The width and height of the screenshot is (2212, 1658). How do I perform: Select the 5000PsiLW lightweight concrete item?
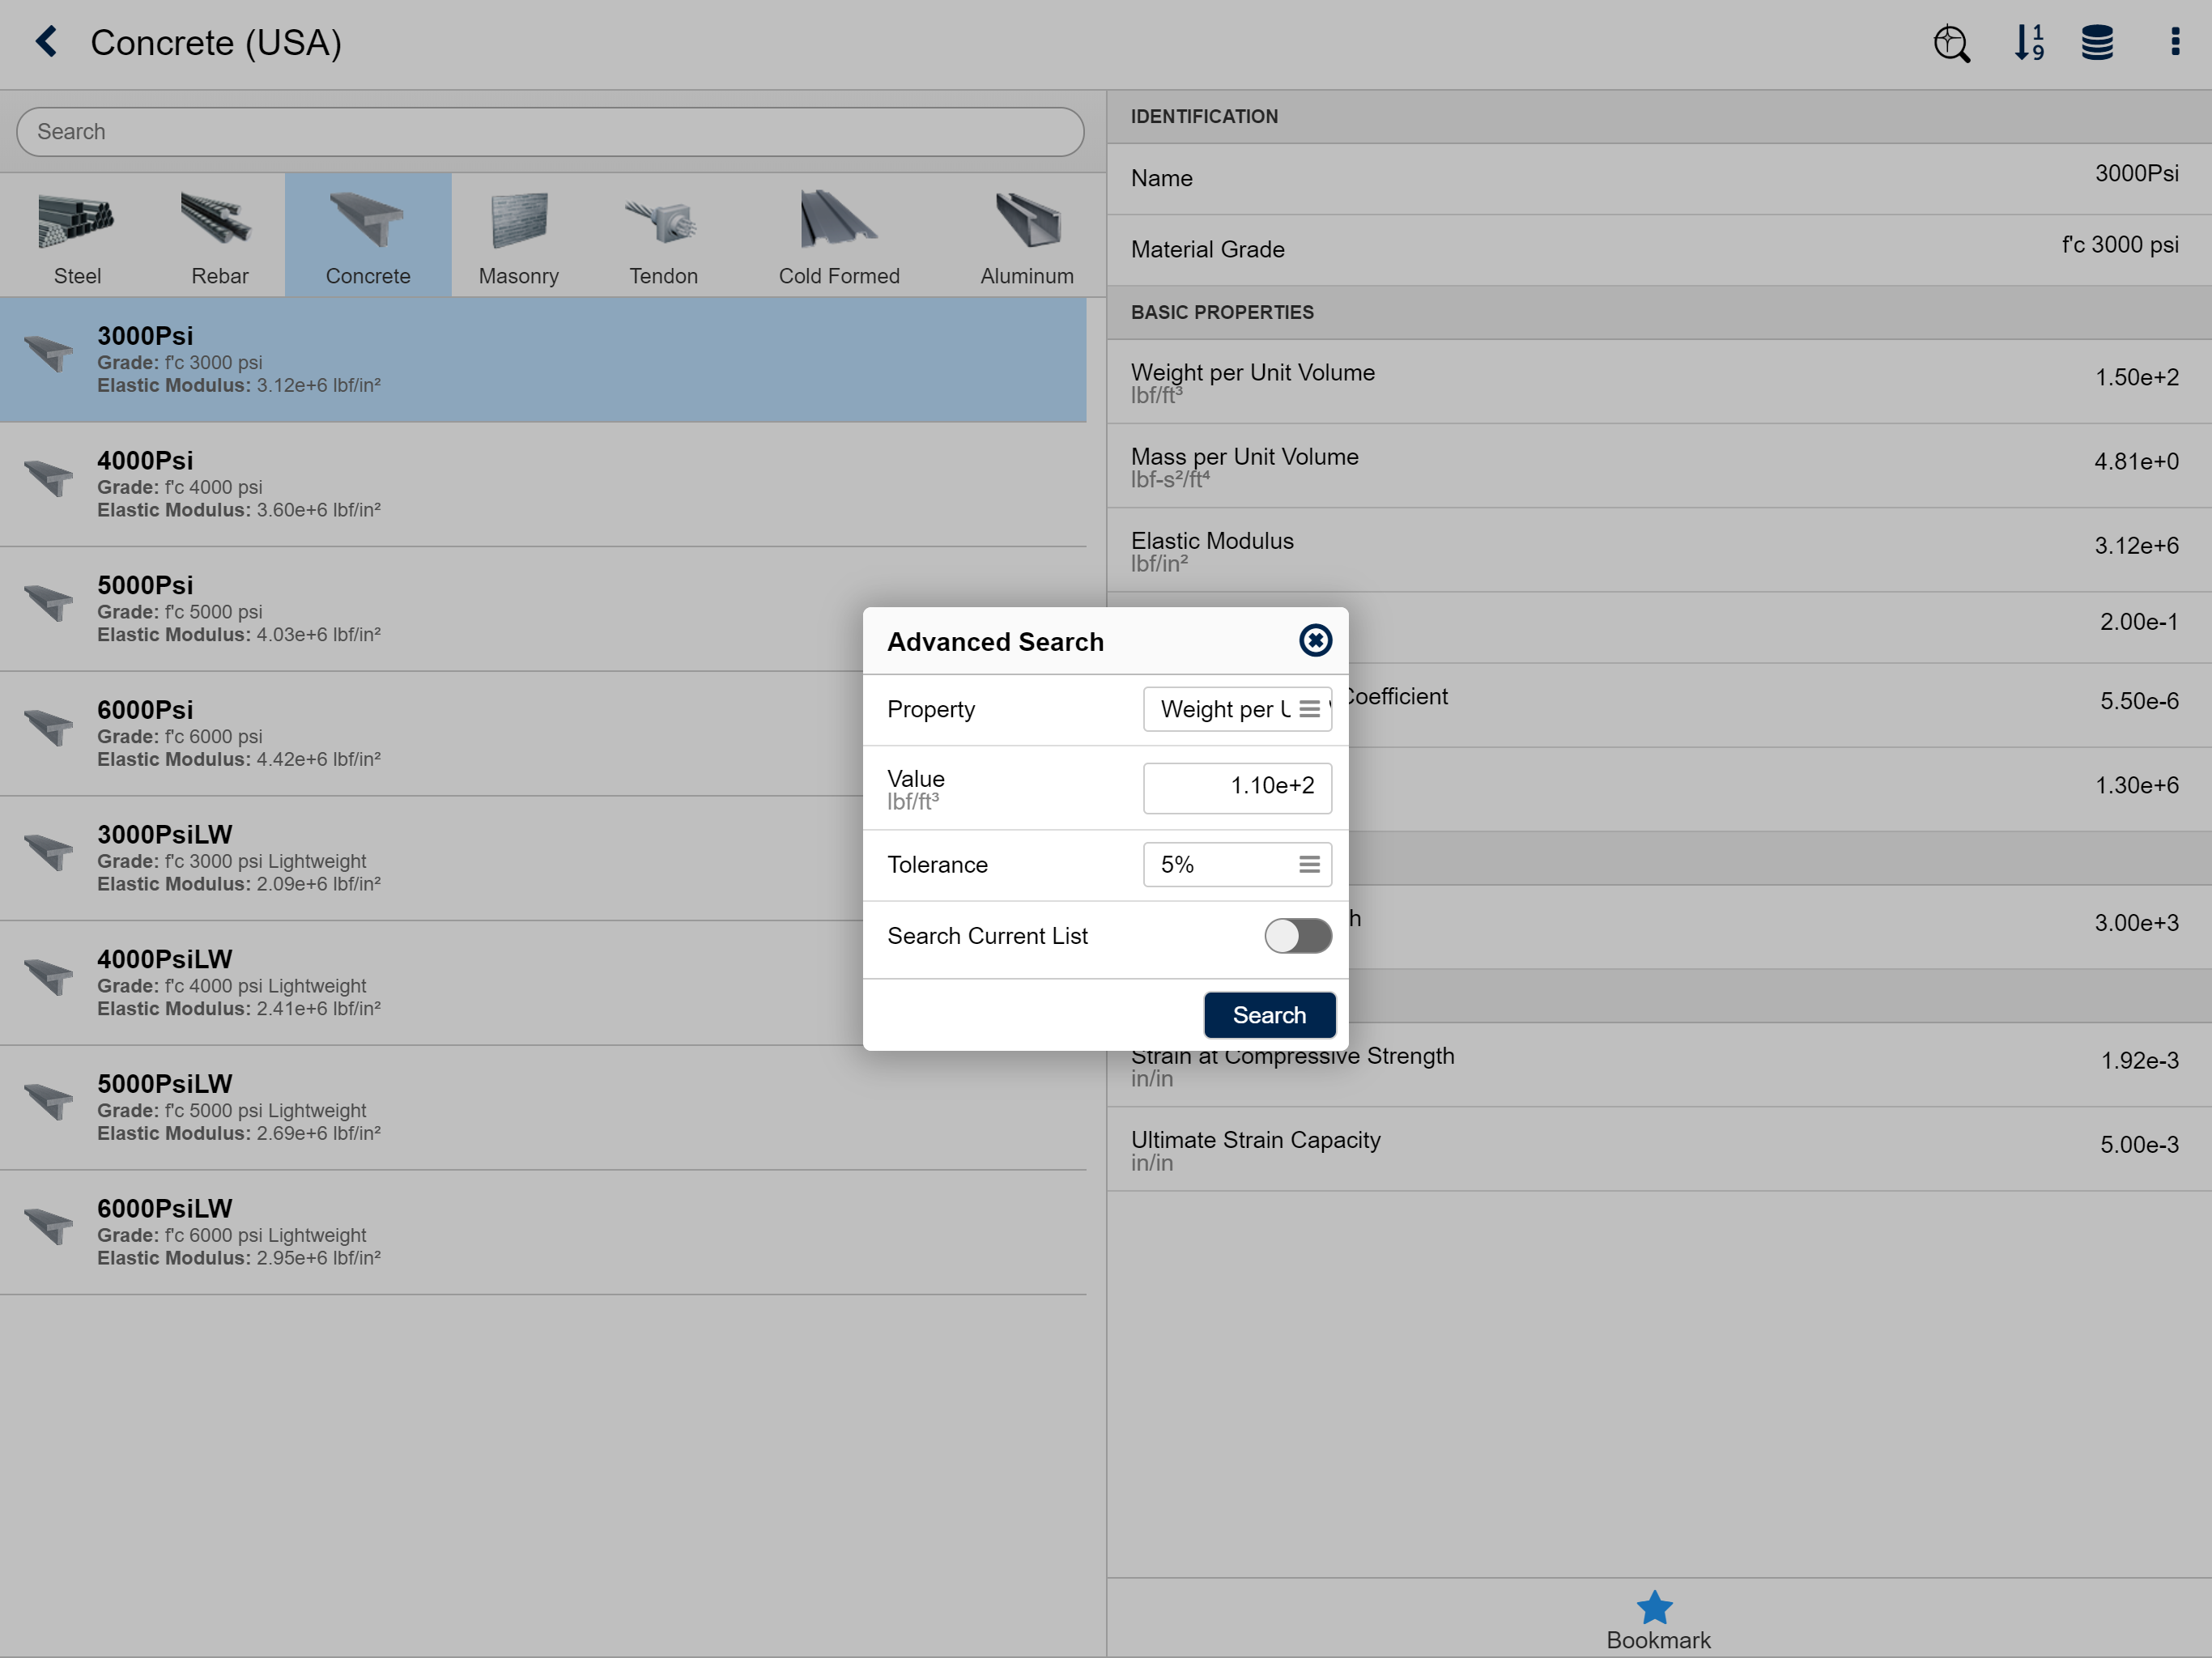(543, 1108)
